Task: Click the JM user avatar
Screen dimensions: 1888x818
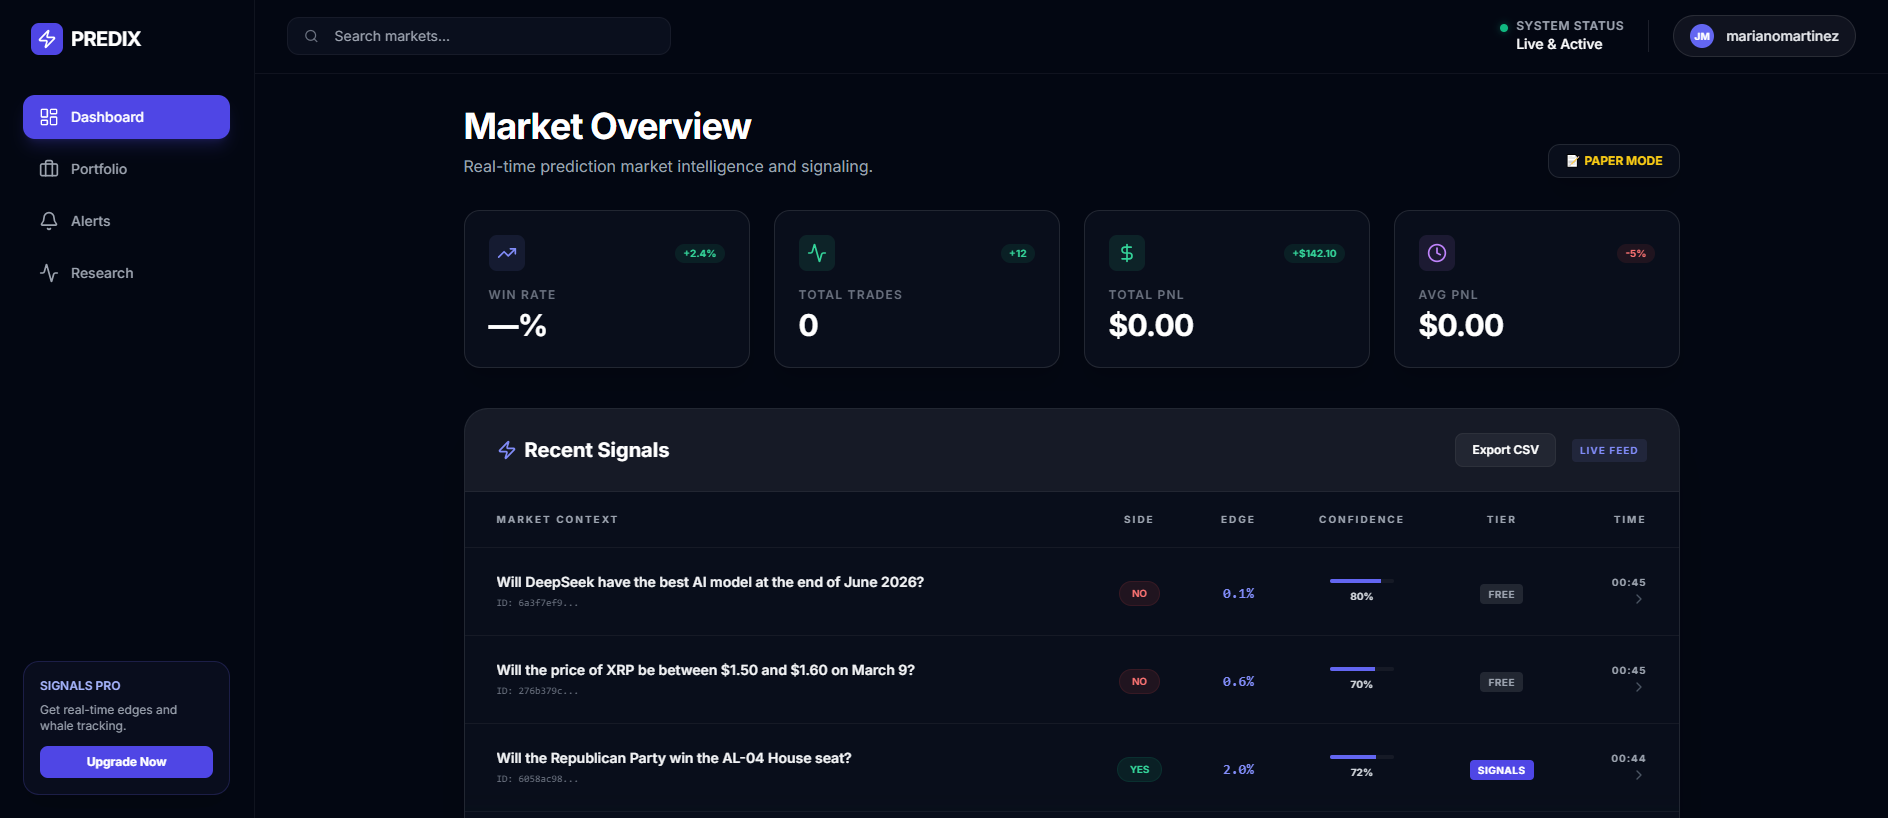Action: coord(1702,36)
